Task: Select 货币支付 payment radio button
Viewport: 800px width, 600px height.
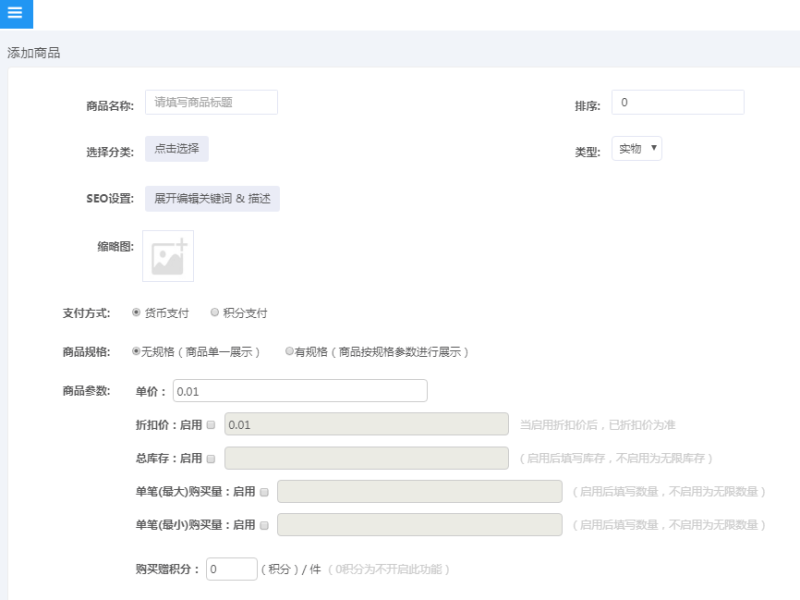Action: (x=136, y=312)
